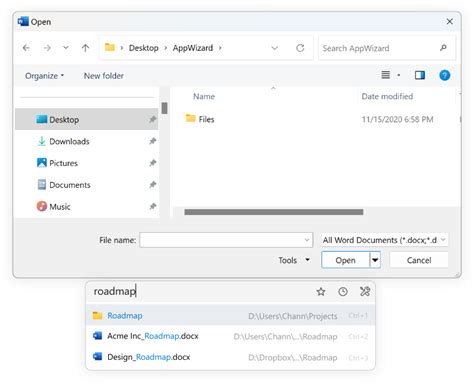Click Word icon beside Acme Inc_Roadmap.docx
The width and height of the screenshot is (474, 384).
click(x=97, y=336)
